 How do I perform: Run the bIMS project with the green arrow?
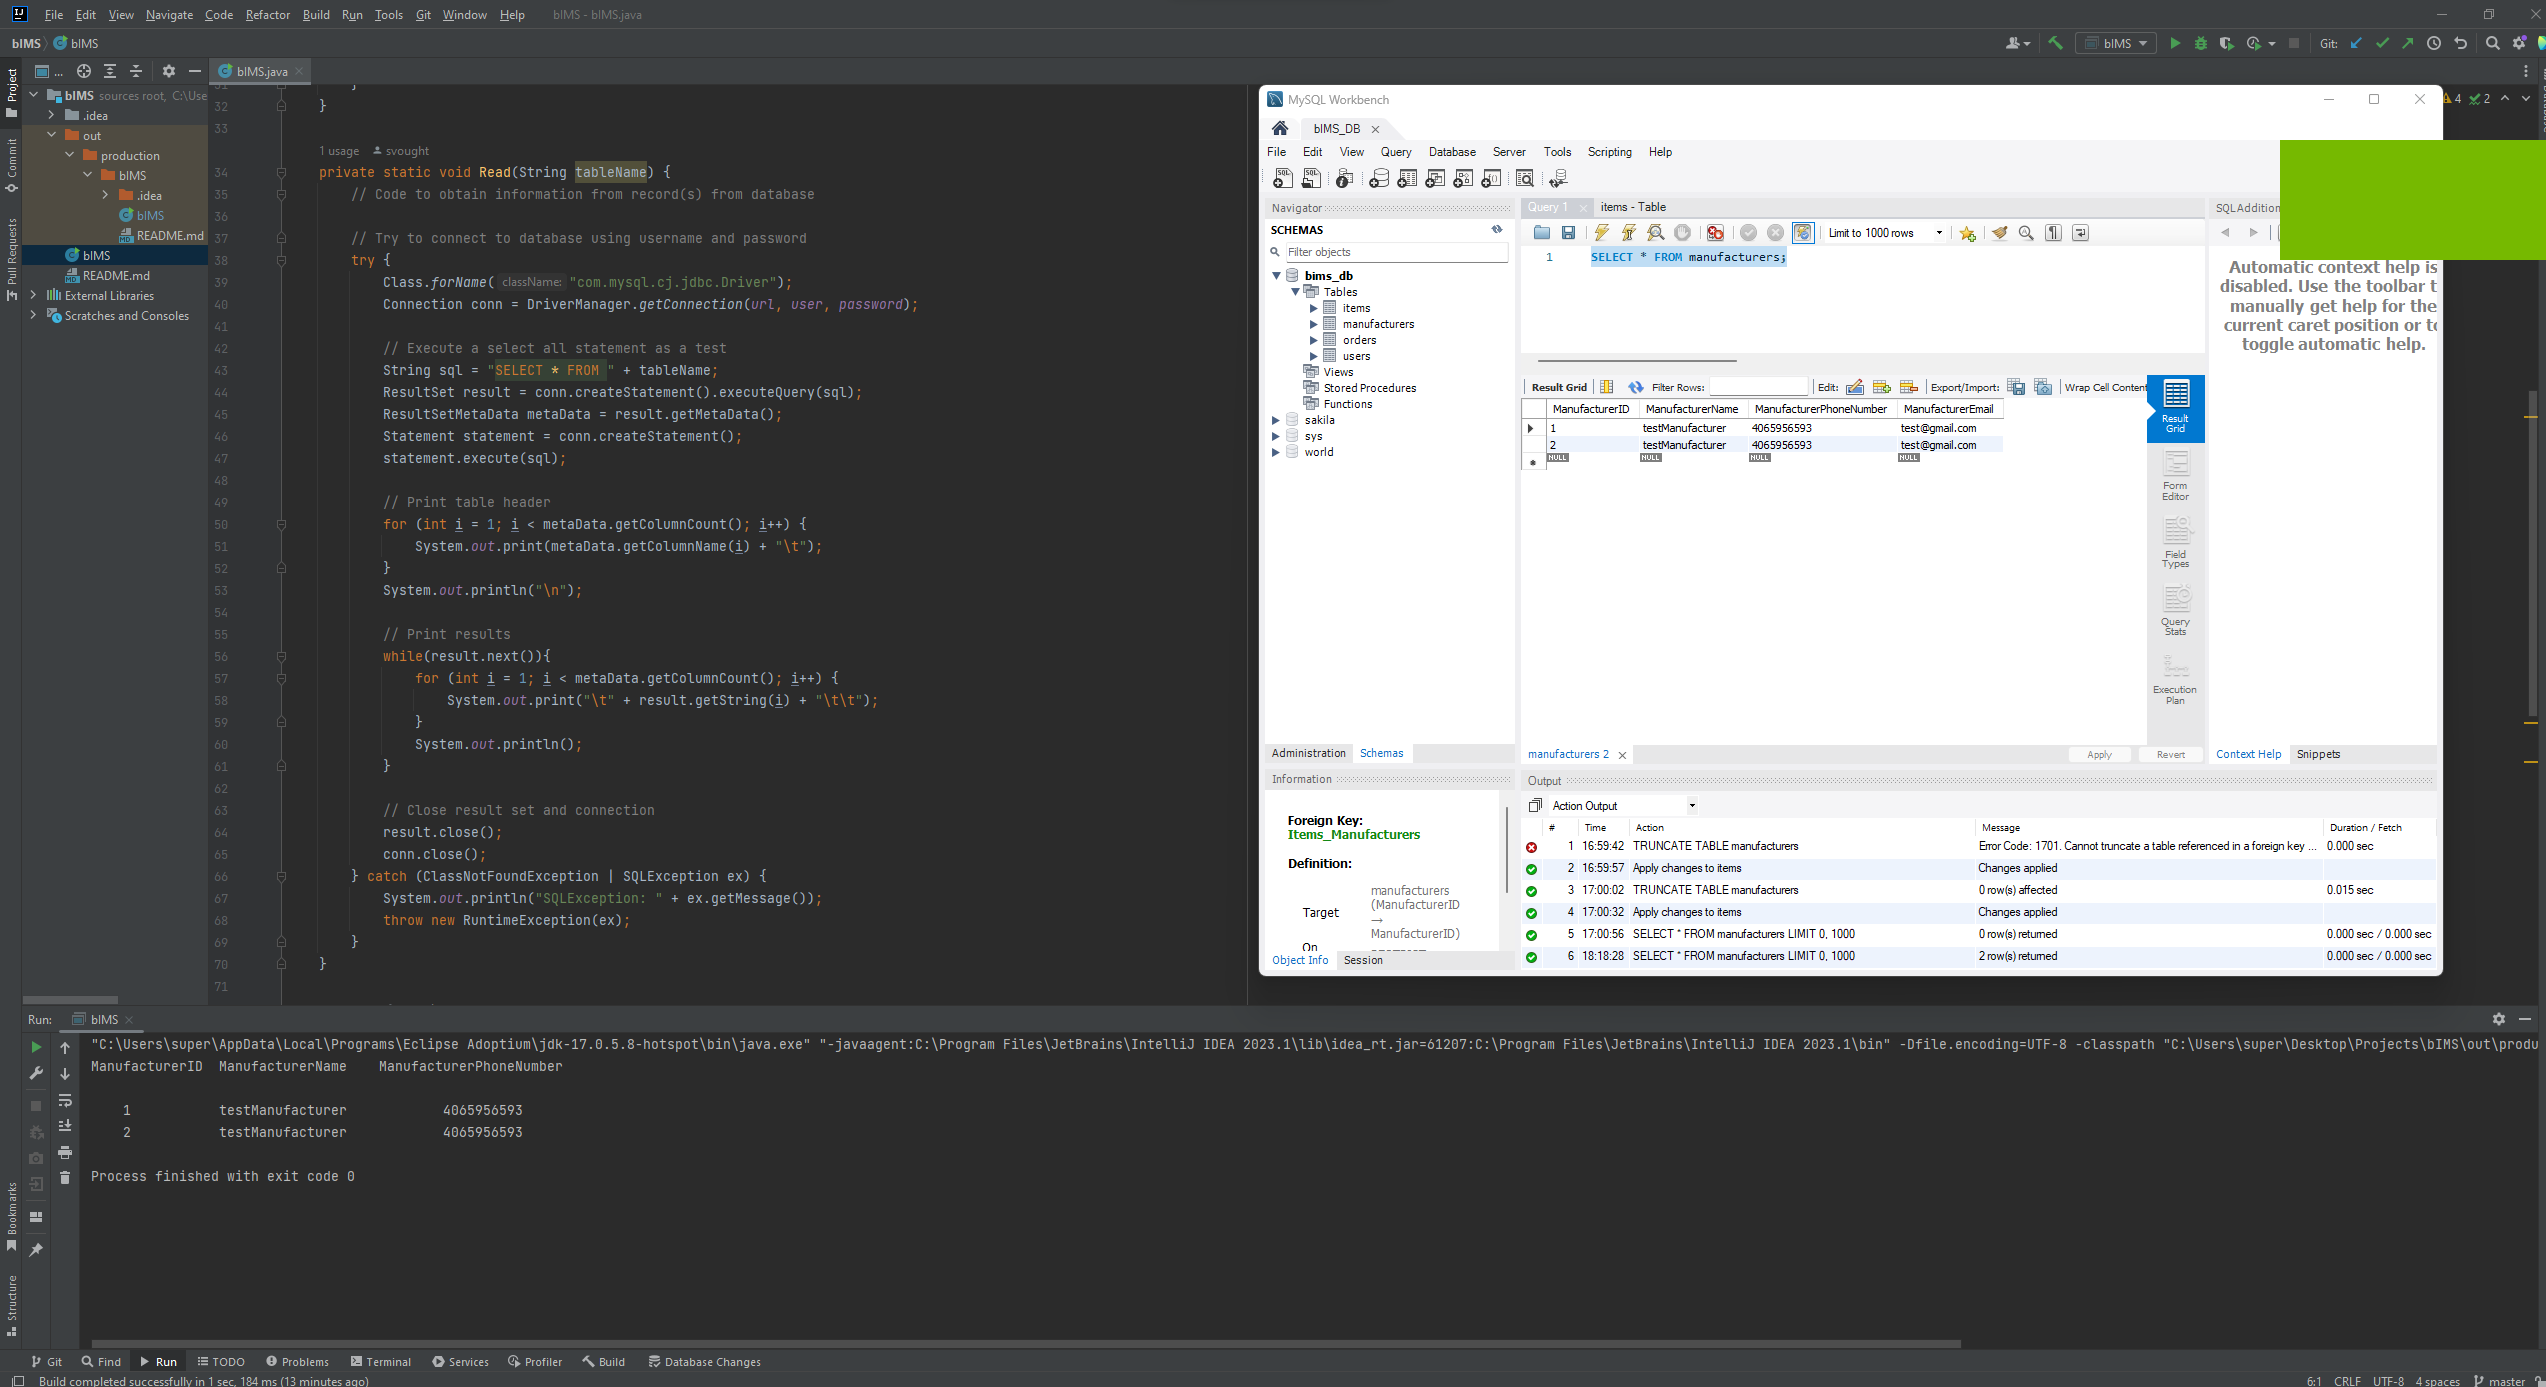point(2176,43)
